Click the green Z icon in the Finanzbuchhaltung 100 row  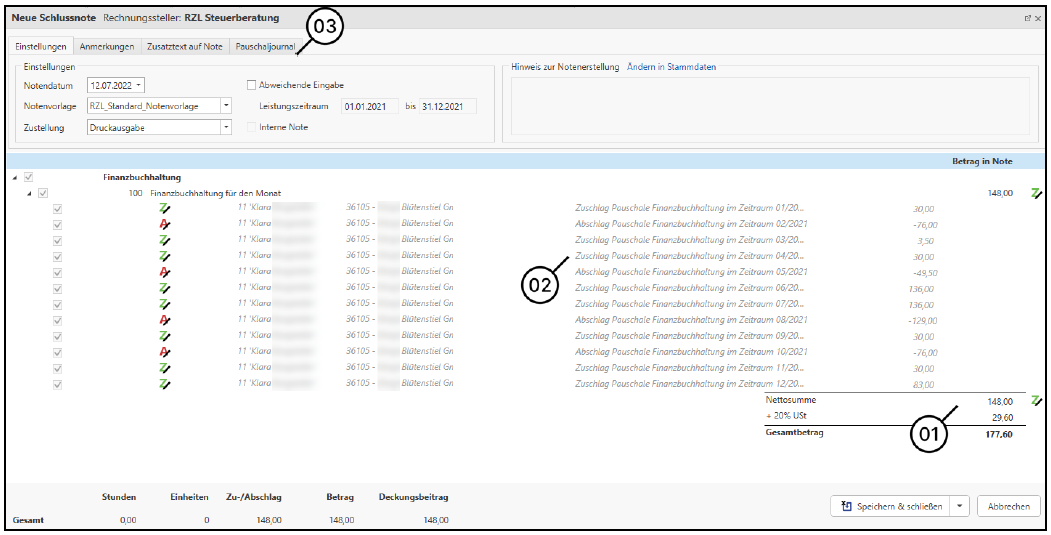1036,193
